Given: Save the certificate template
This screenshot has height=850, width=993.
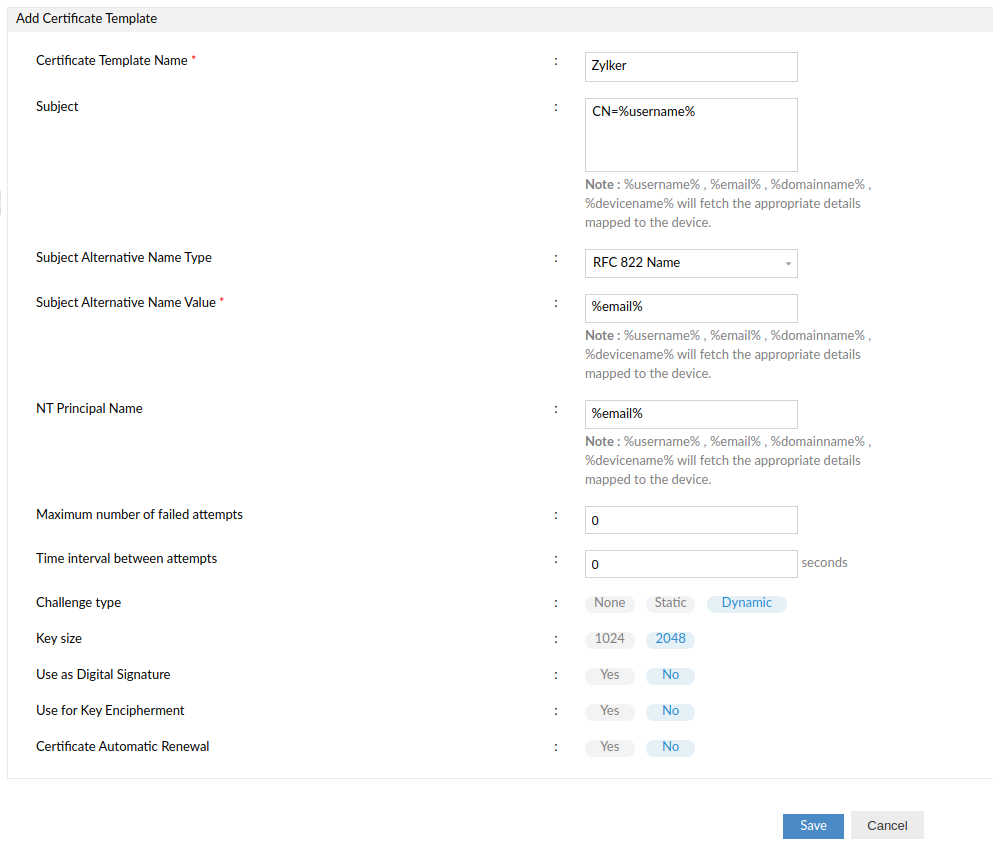Looking at the screenshot, I should pos(813,825).
